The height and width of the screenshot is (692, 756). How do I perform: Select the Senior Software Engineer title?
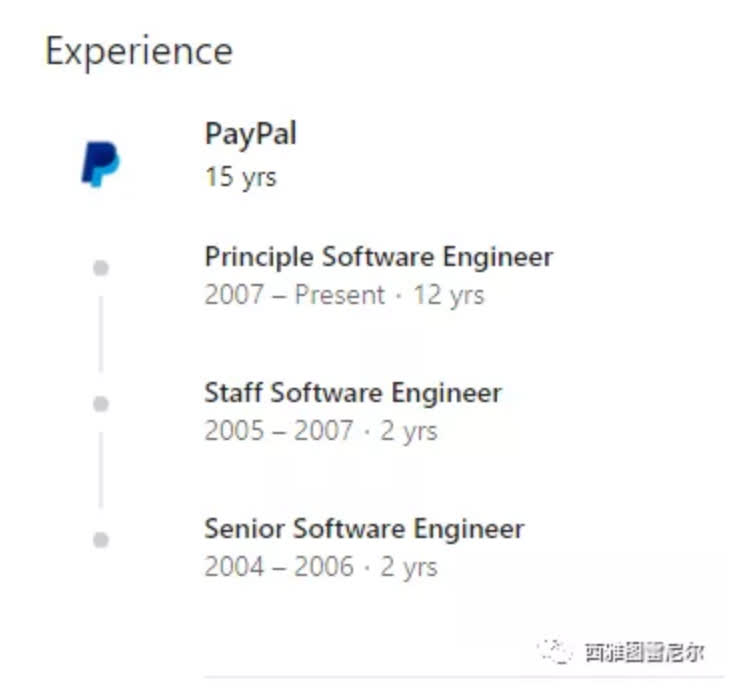point(364,528)
